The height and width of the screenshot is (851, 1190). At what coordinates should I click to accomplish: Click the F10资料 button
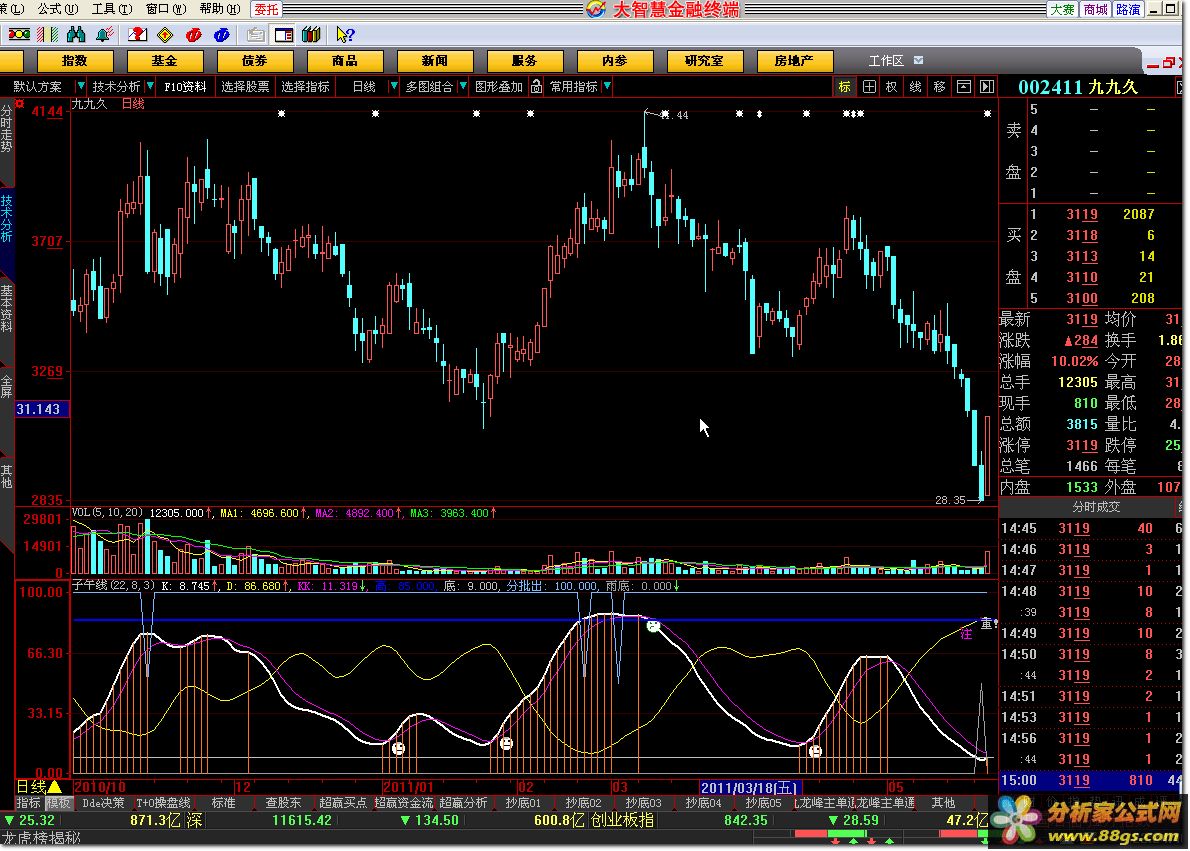pos(185,87)
